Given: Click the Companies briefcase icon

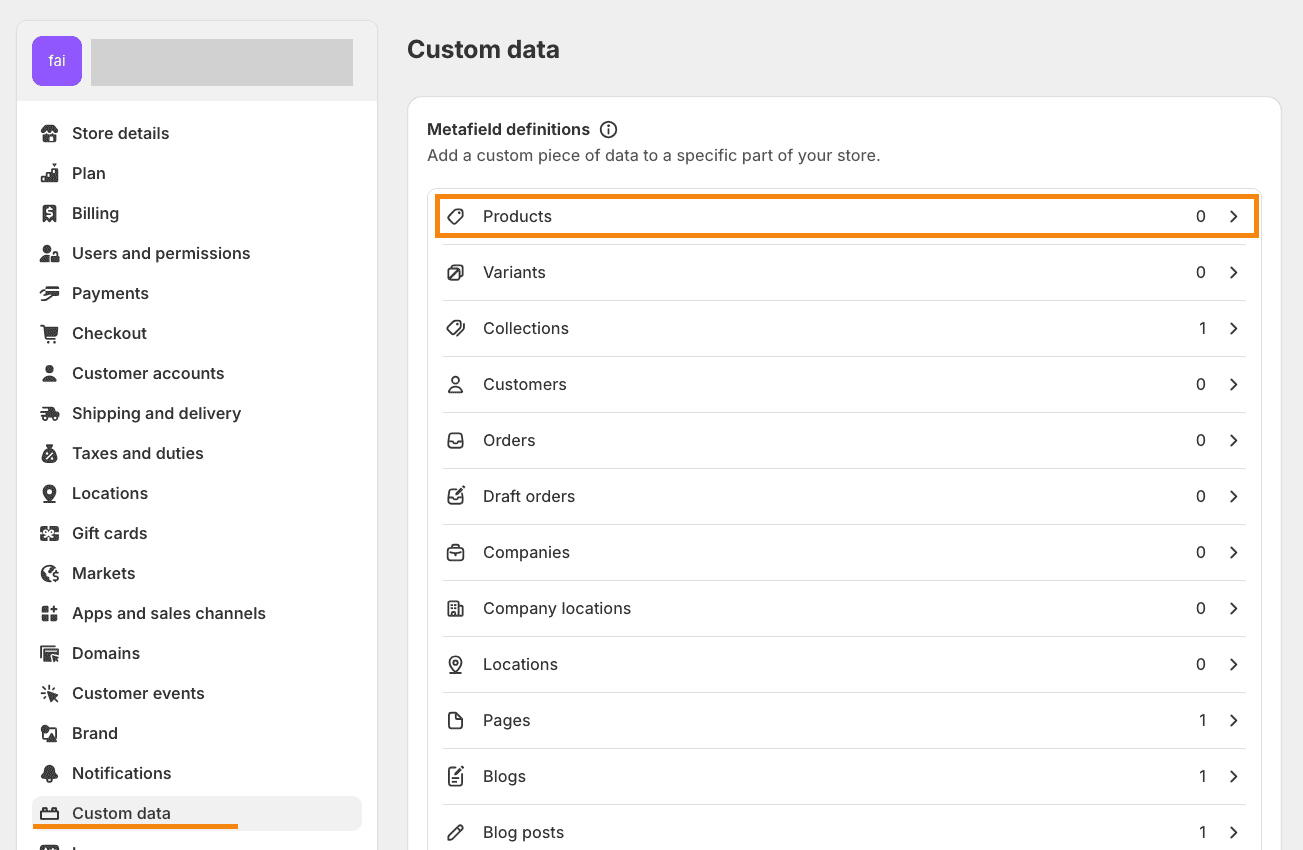Looking at the screenshot, I should point(456,552).
